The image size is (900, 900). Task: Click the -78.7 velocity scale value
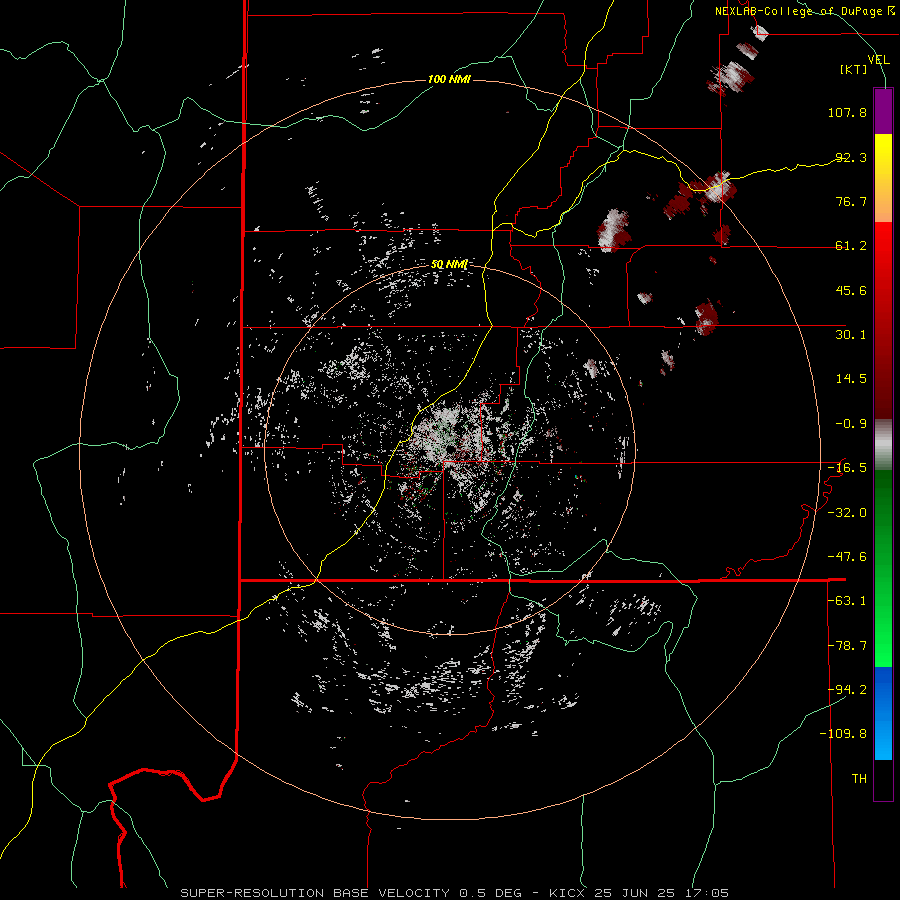[x=847, y=646]
